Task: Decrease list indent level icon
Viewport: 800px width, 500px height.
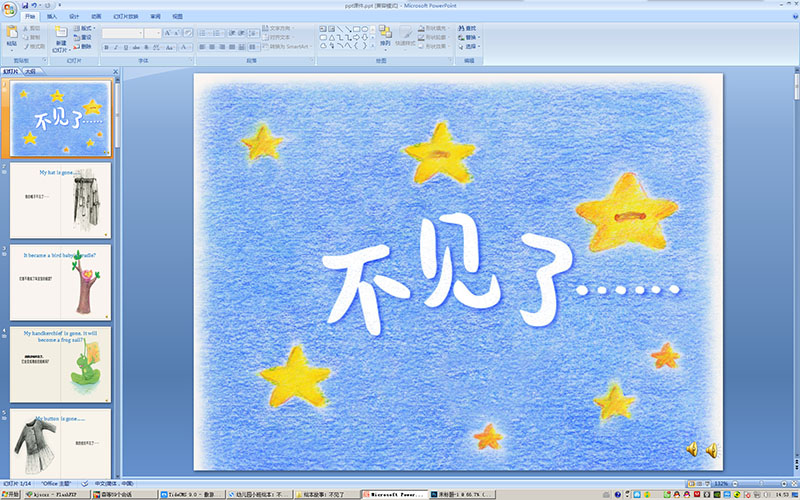Action: [x=232, y=33]
